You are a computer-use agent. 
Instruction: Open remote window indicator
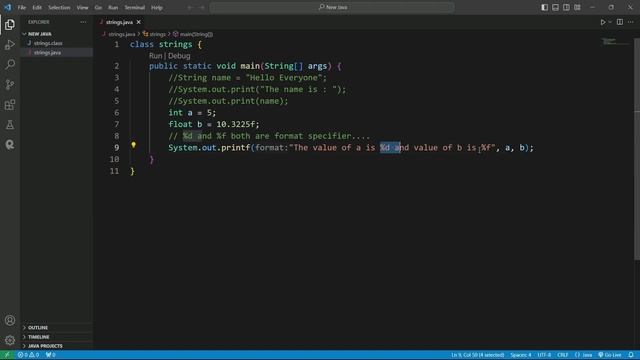tap(7, 355)
